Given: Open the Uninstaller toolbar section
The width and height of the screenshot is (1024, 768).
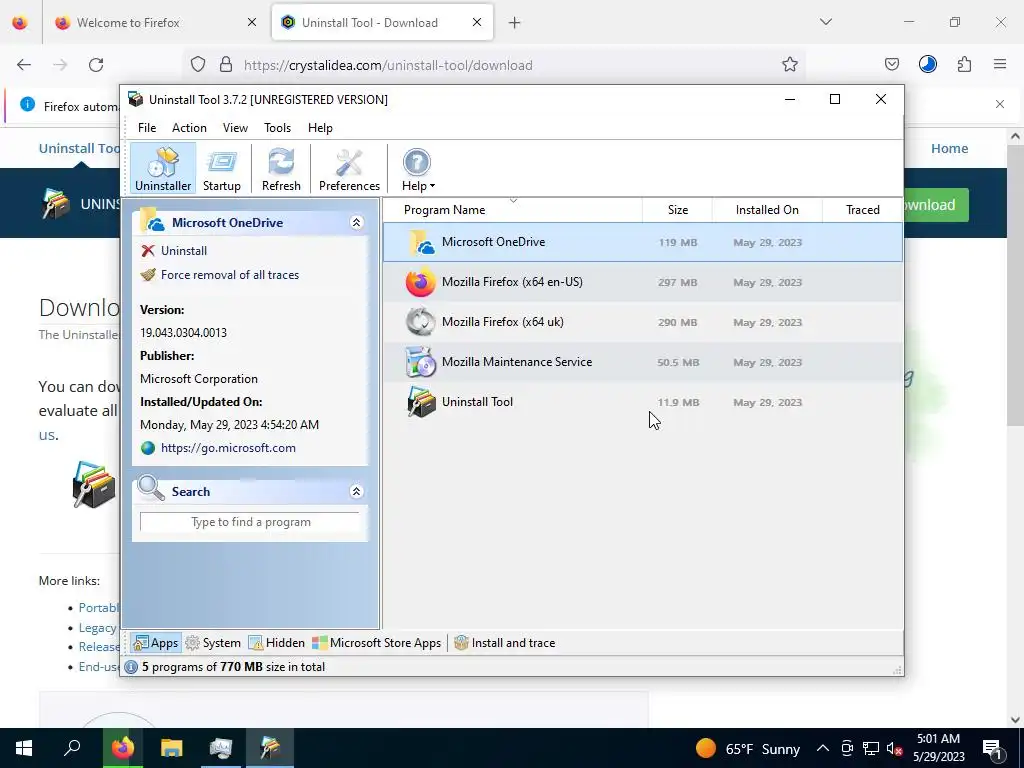Looking at the screenshot, I should (x=163, y=168).
